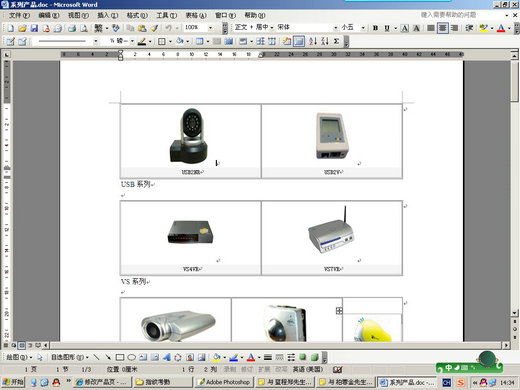Image resolution: width=520 pixels, height=390 pixels.
Task: Open the 格式 (Format) menu
Action: pos(137,15)
